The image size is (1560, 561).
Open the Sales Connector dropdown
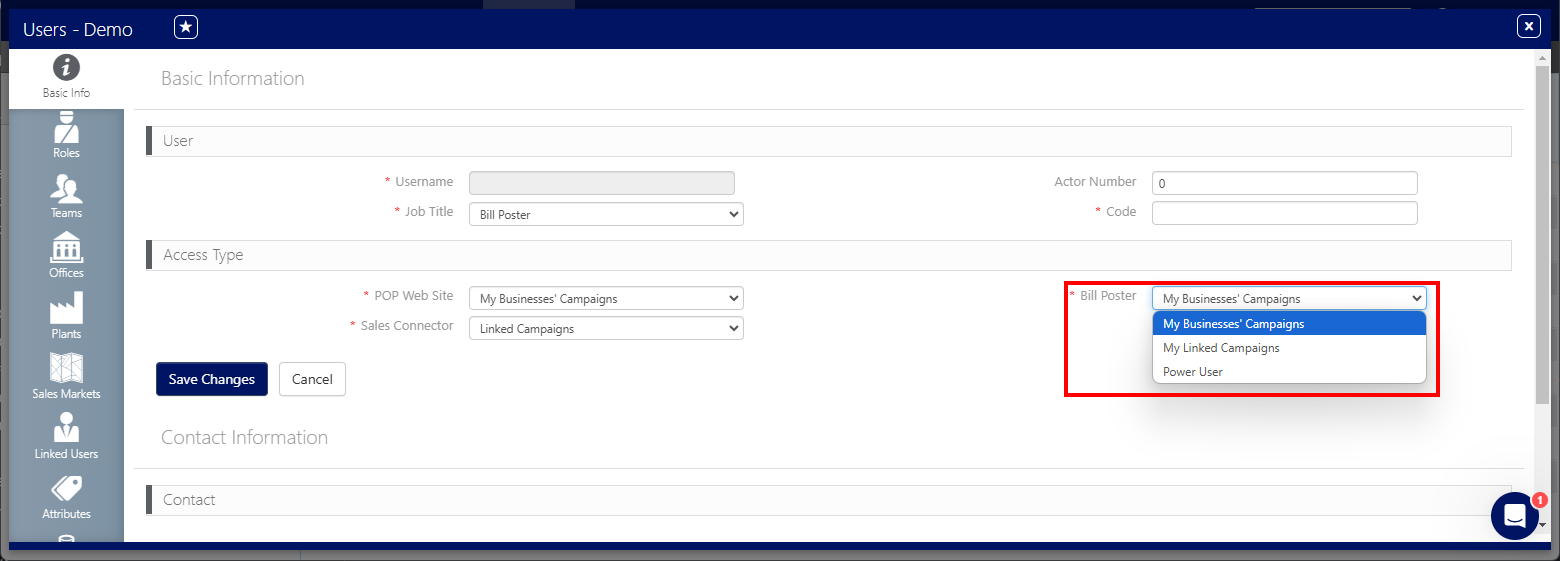(605, 328)
